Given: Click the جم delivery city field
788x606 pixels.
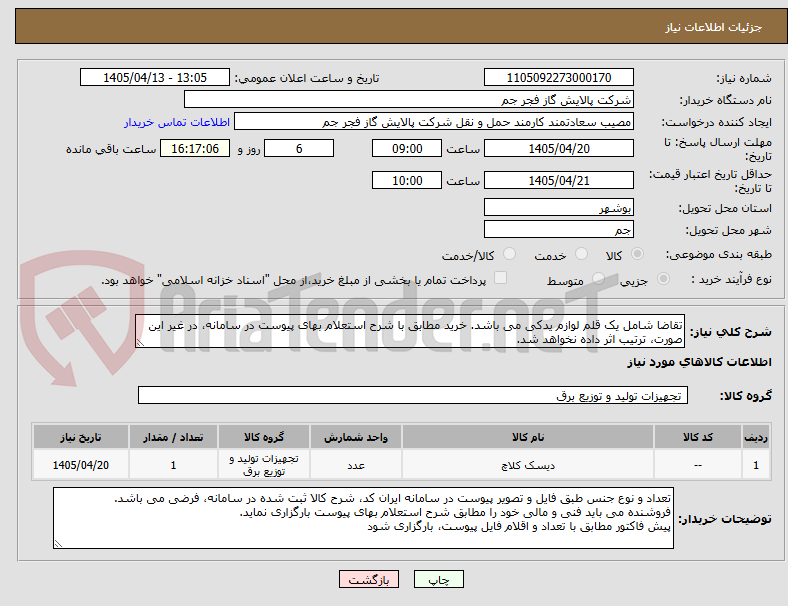Looking at the screenshot, I should [x=558, y=229].
